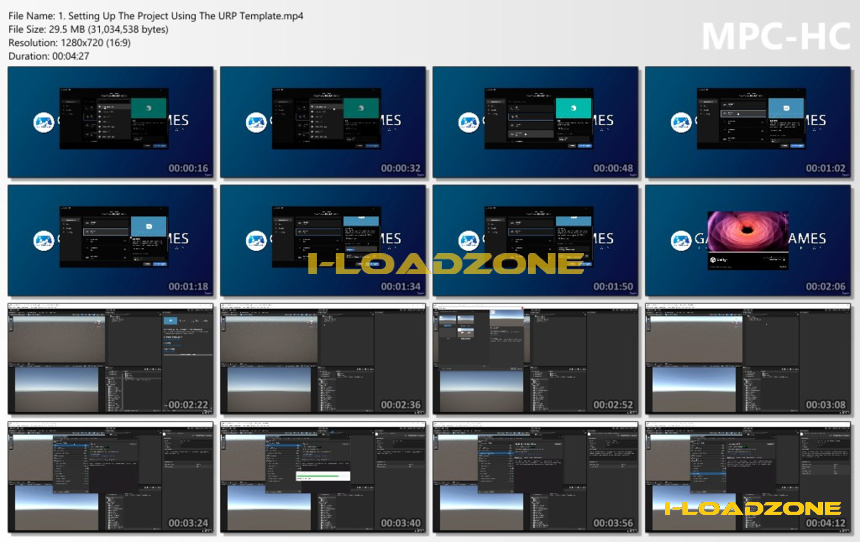
Task: Open the project settings frame at 00:03:24
Action: [x=110, y=477]
